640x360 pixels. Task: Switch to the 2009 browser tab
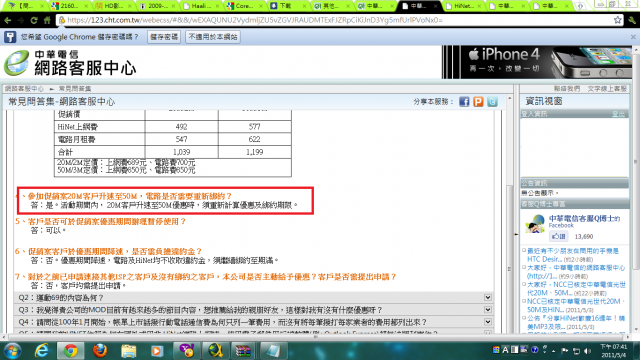[156, 6]
